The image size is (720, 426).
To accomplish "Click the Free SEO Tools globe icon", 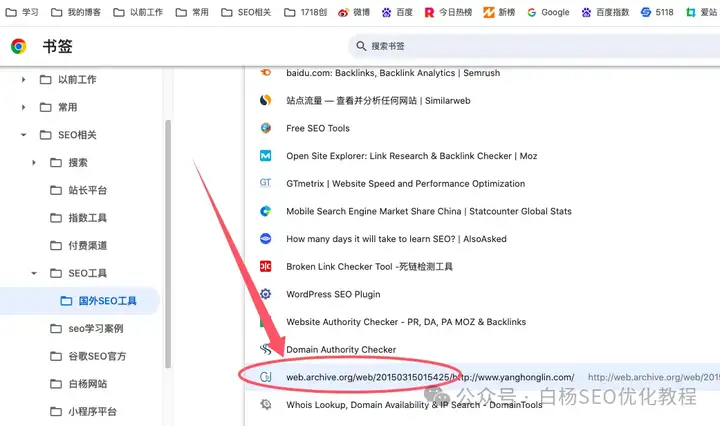I will click(265, 128).
